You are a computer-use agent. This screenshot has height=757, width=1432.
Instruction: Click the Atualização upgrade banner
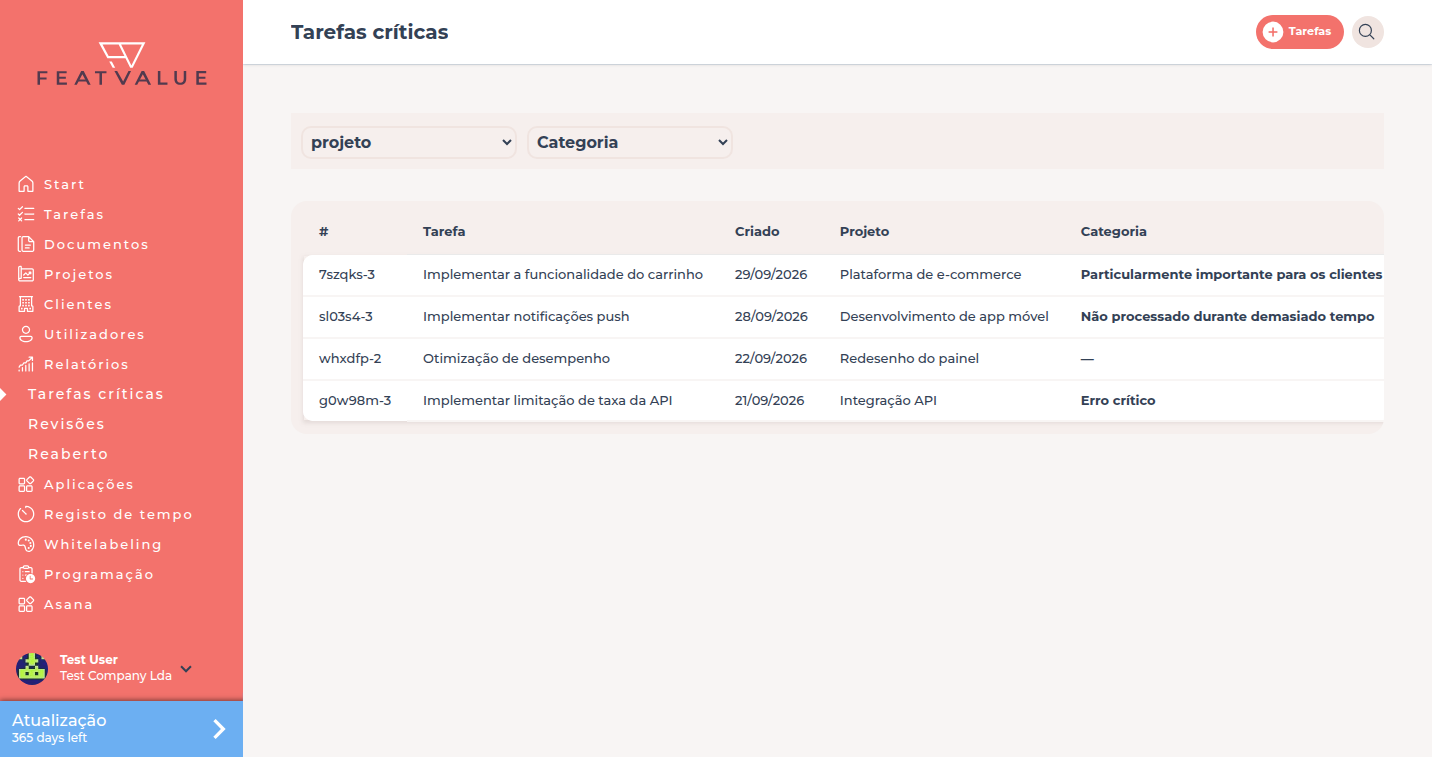121,729
